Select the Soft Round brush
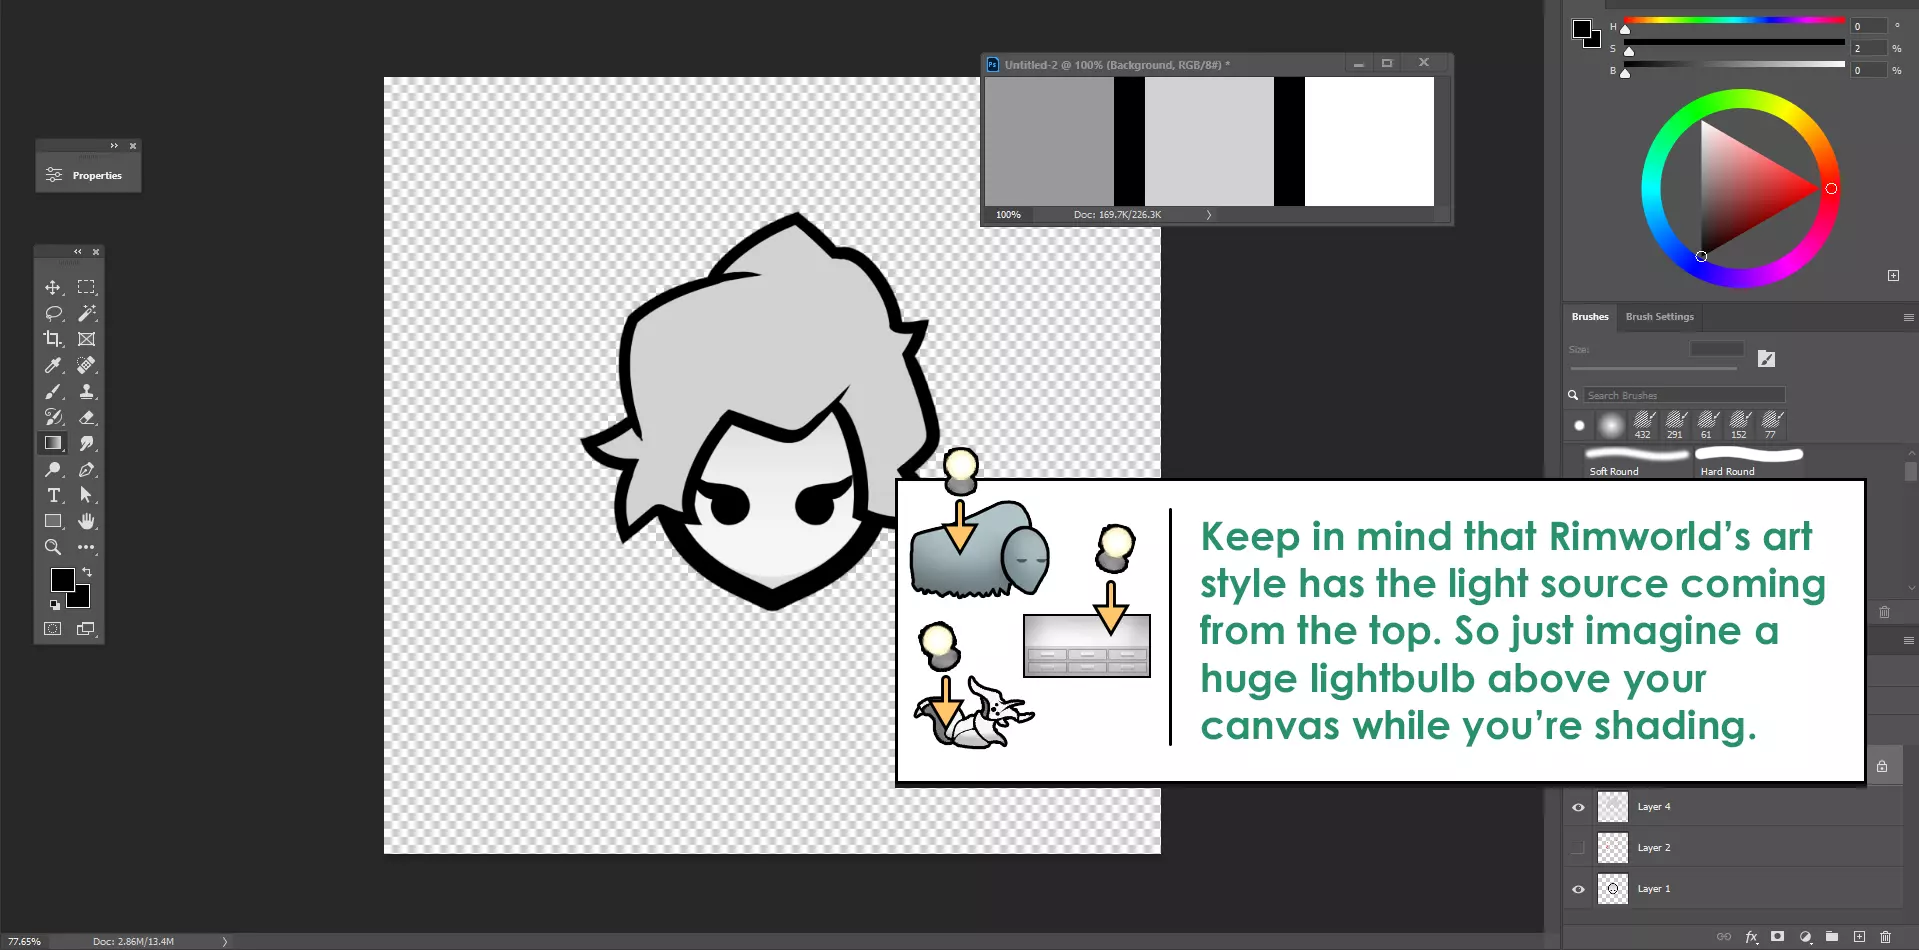 click(1636, 462)
